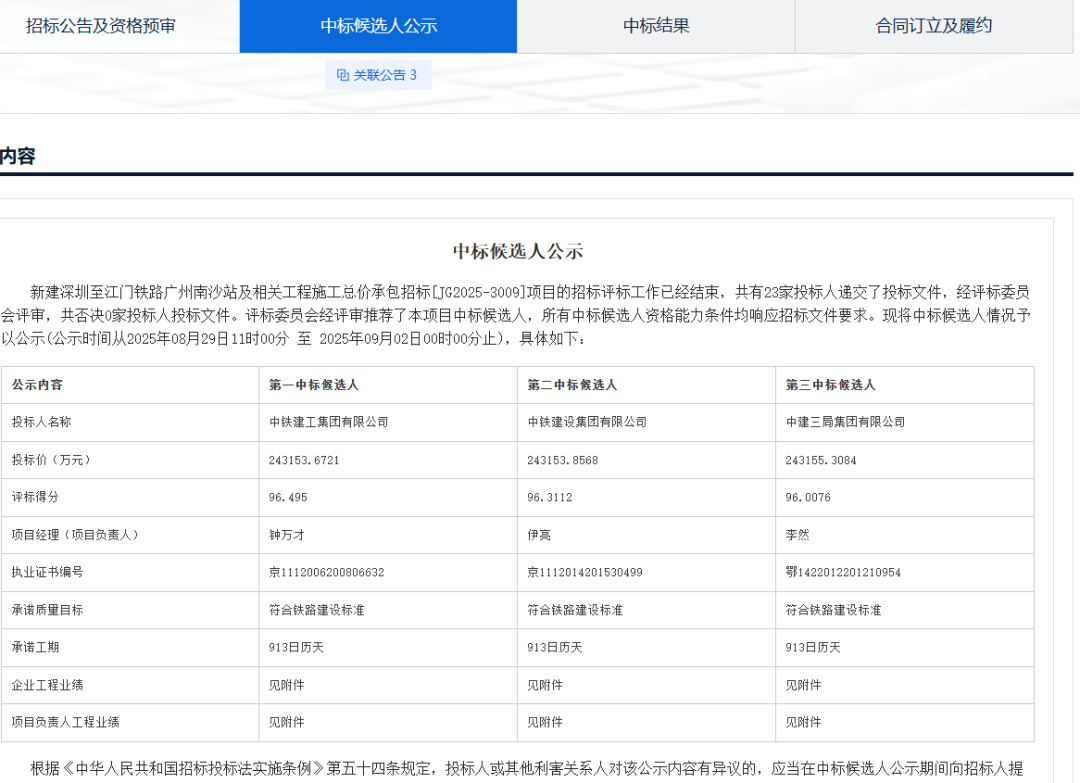
Task: Select certificate number 京1112006200806632
Action: 326,572
